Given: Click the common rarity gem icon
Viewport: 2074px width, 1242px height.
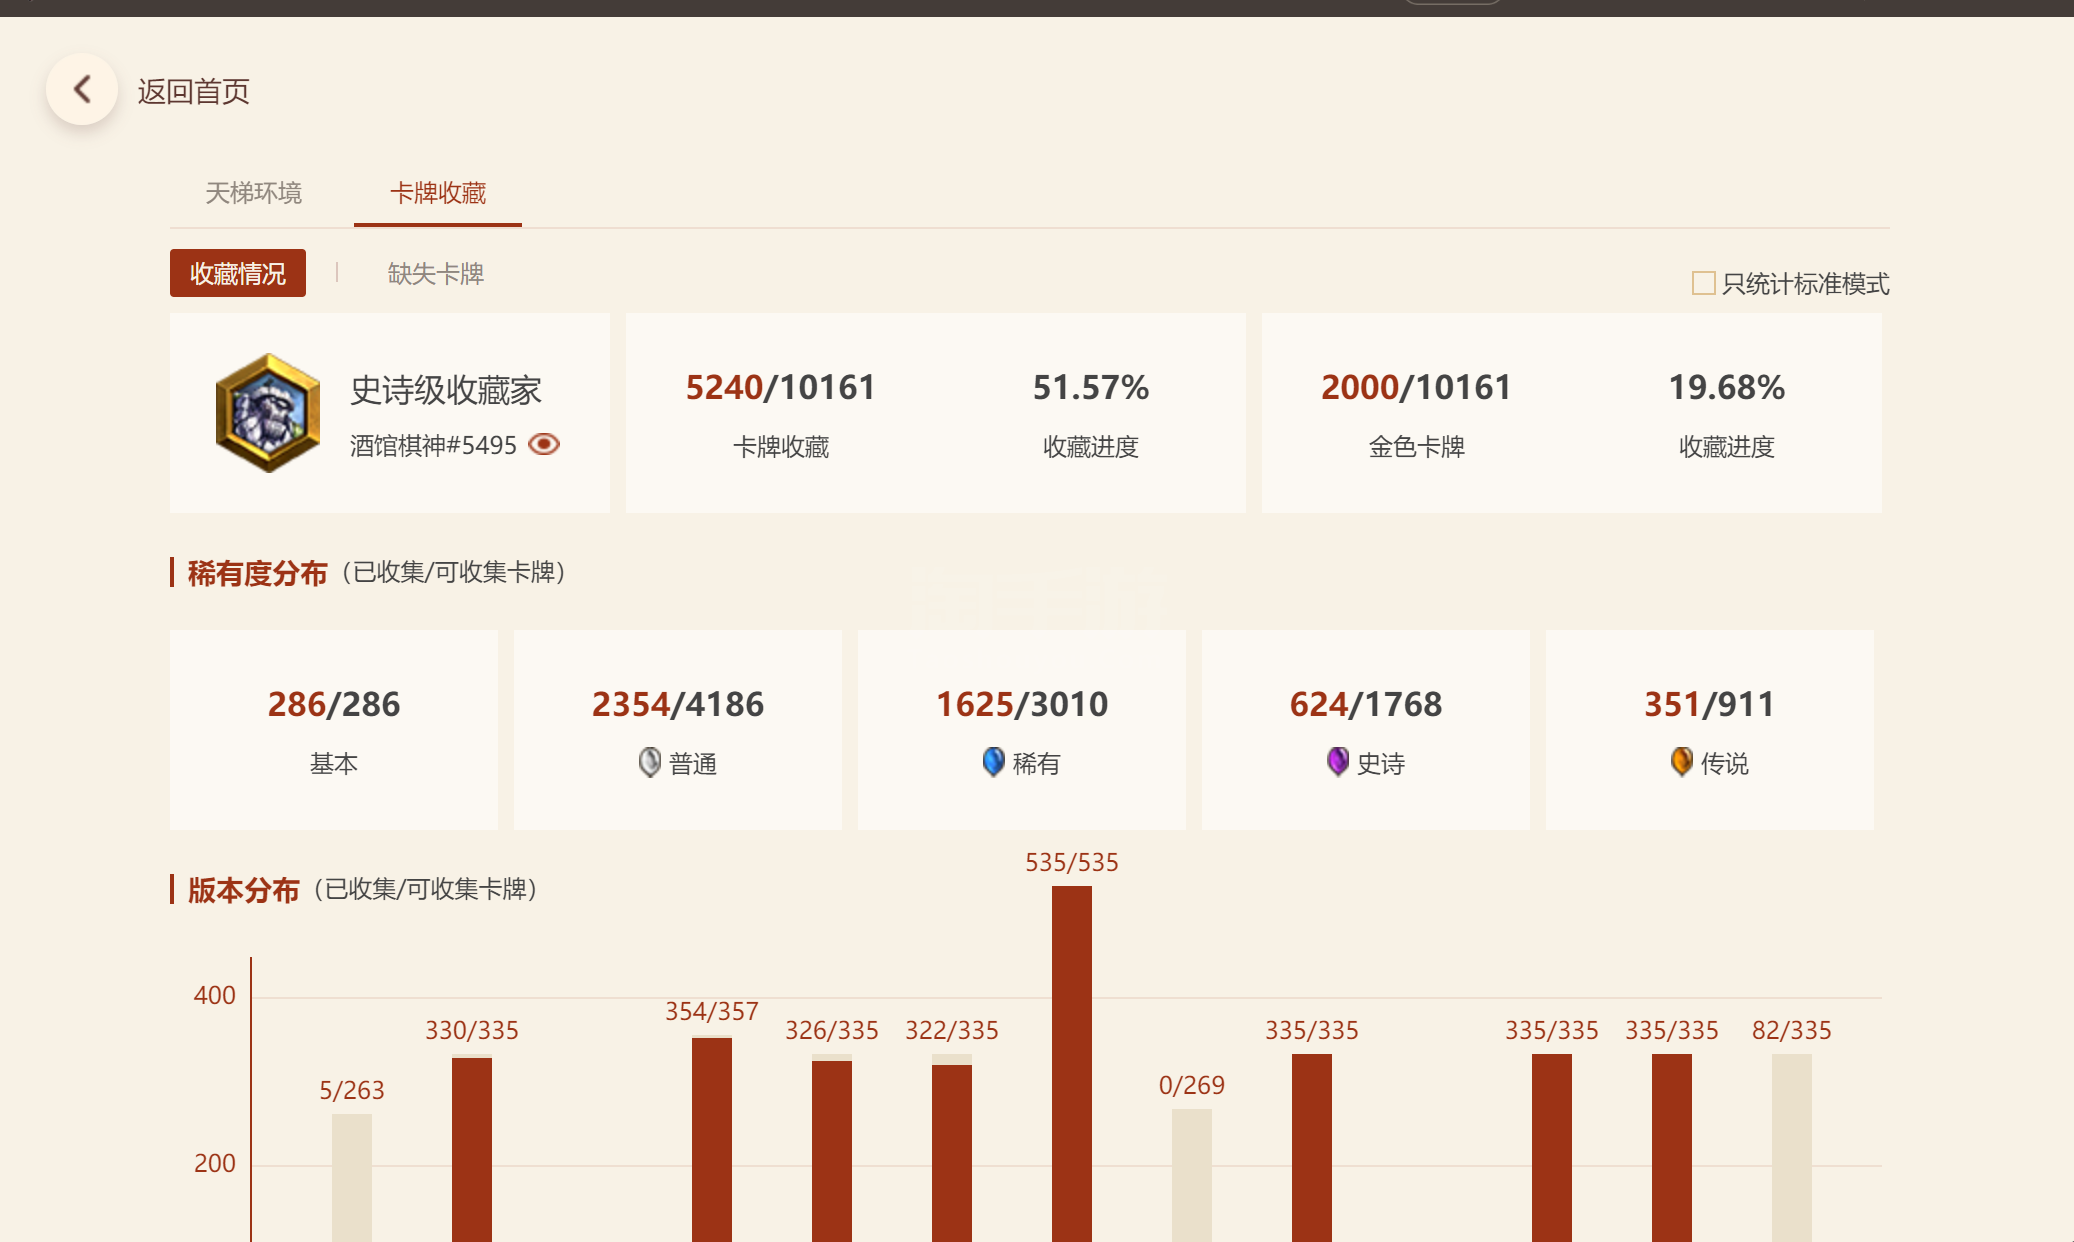Looking at the screenshot, I should pos(650,762).
